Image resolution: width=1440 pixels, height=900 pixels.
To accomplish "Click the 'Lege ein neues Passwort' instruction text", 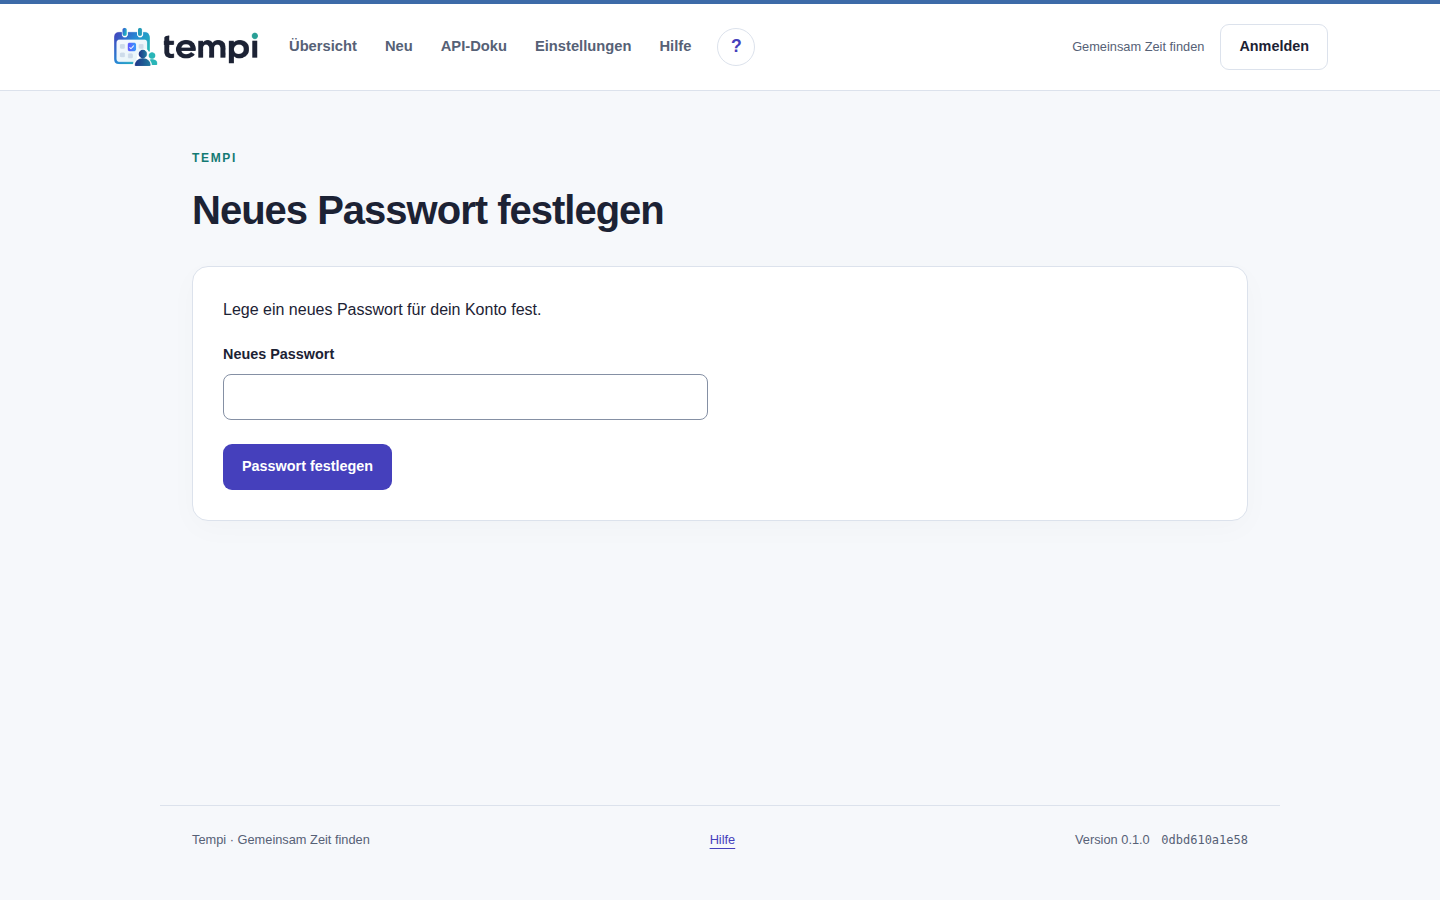I will point(382,310).
